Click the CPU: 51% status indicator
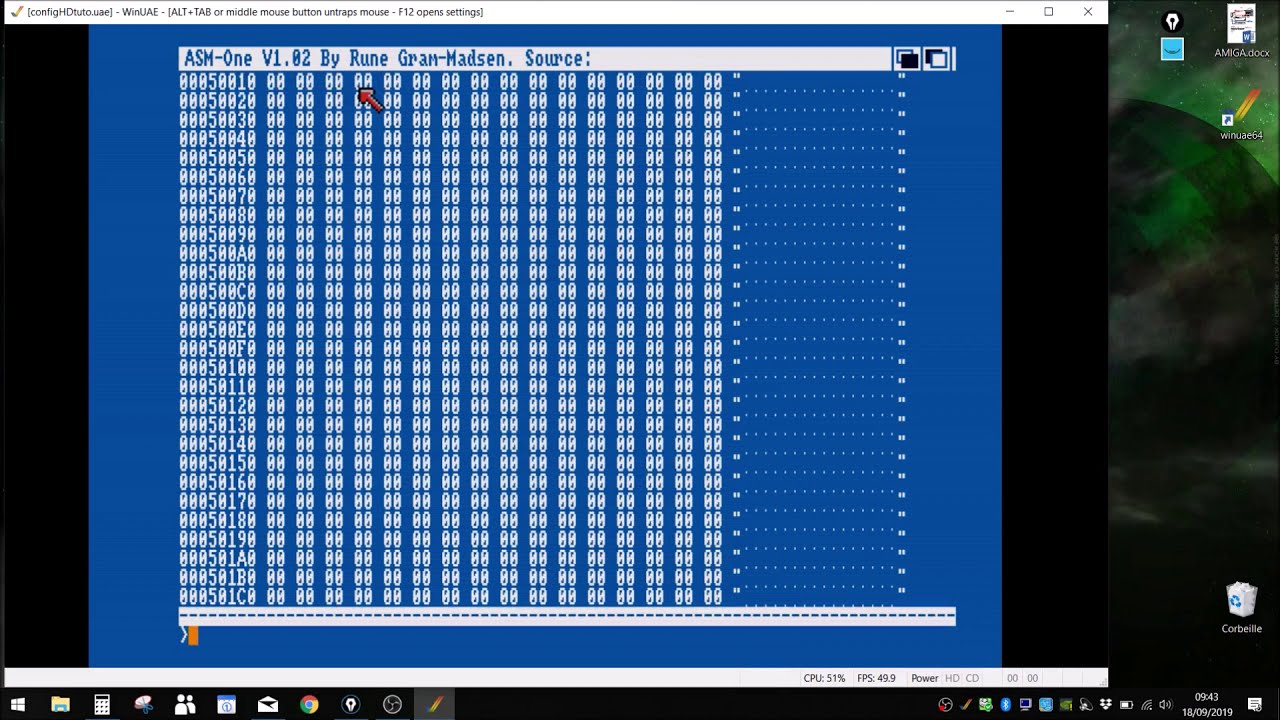 (824, 678)
